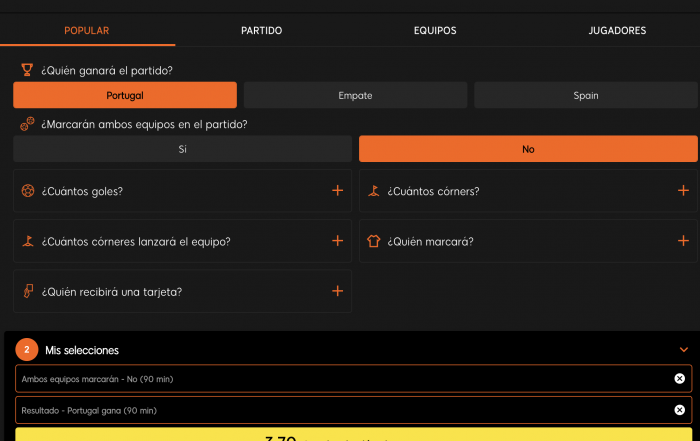Click the ¿Marcarán ambos equipos en el partido? text
Image resolution: width=700 pixels, height=441 pixels.
[144, 124]
